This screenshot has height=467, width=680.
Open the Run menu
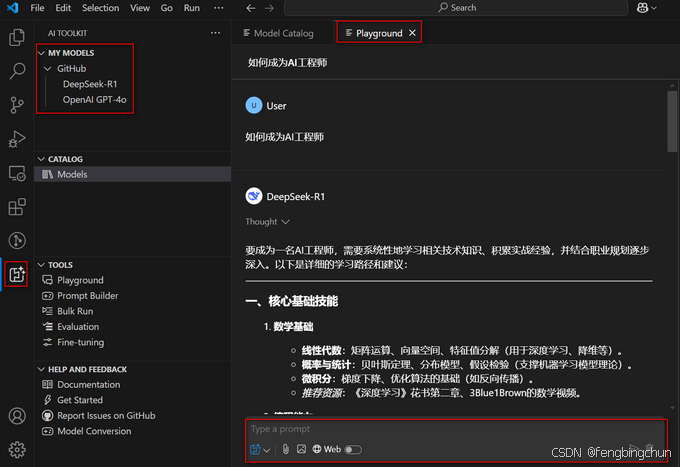click(x=192, y=8)
